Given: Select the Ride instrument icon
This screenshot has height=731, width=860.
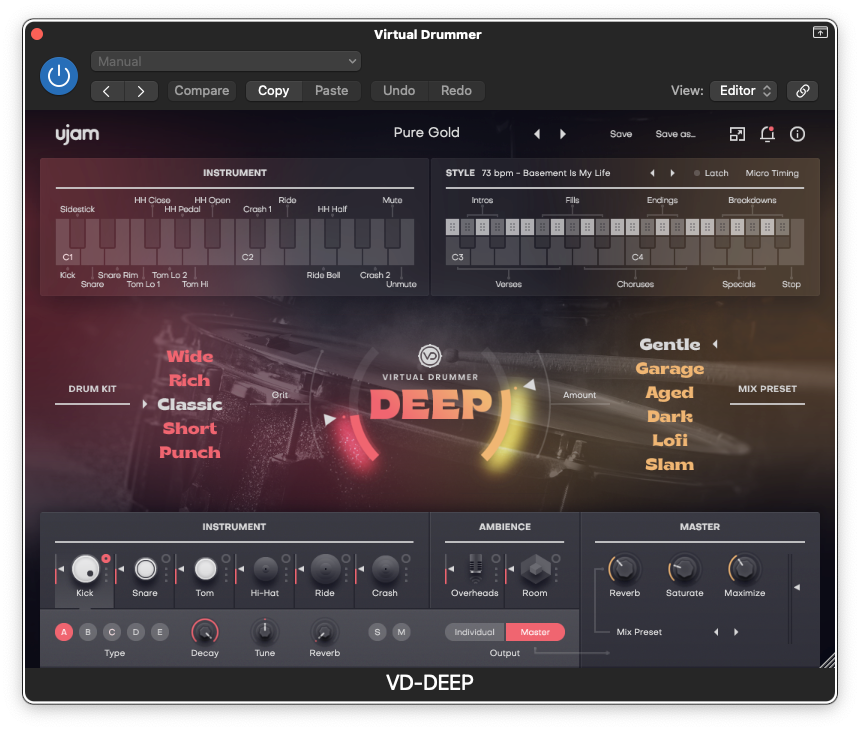Looking at the screenshot, I should pos(325,569).
